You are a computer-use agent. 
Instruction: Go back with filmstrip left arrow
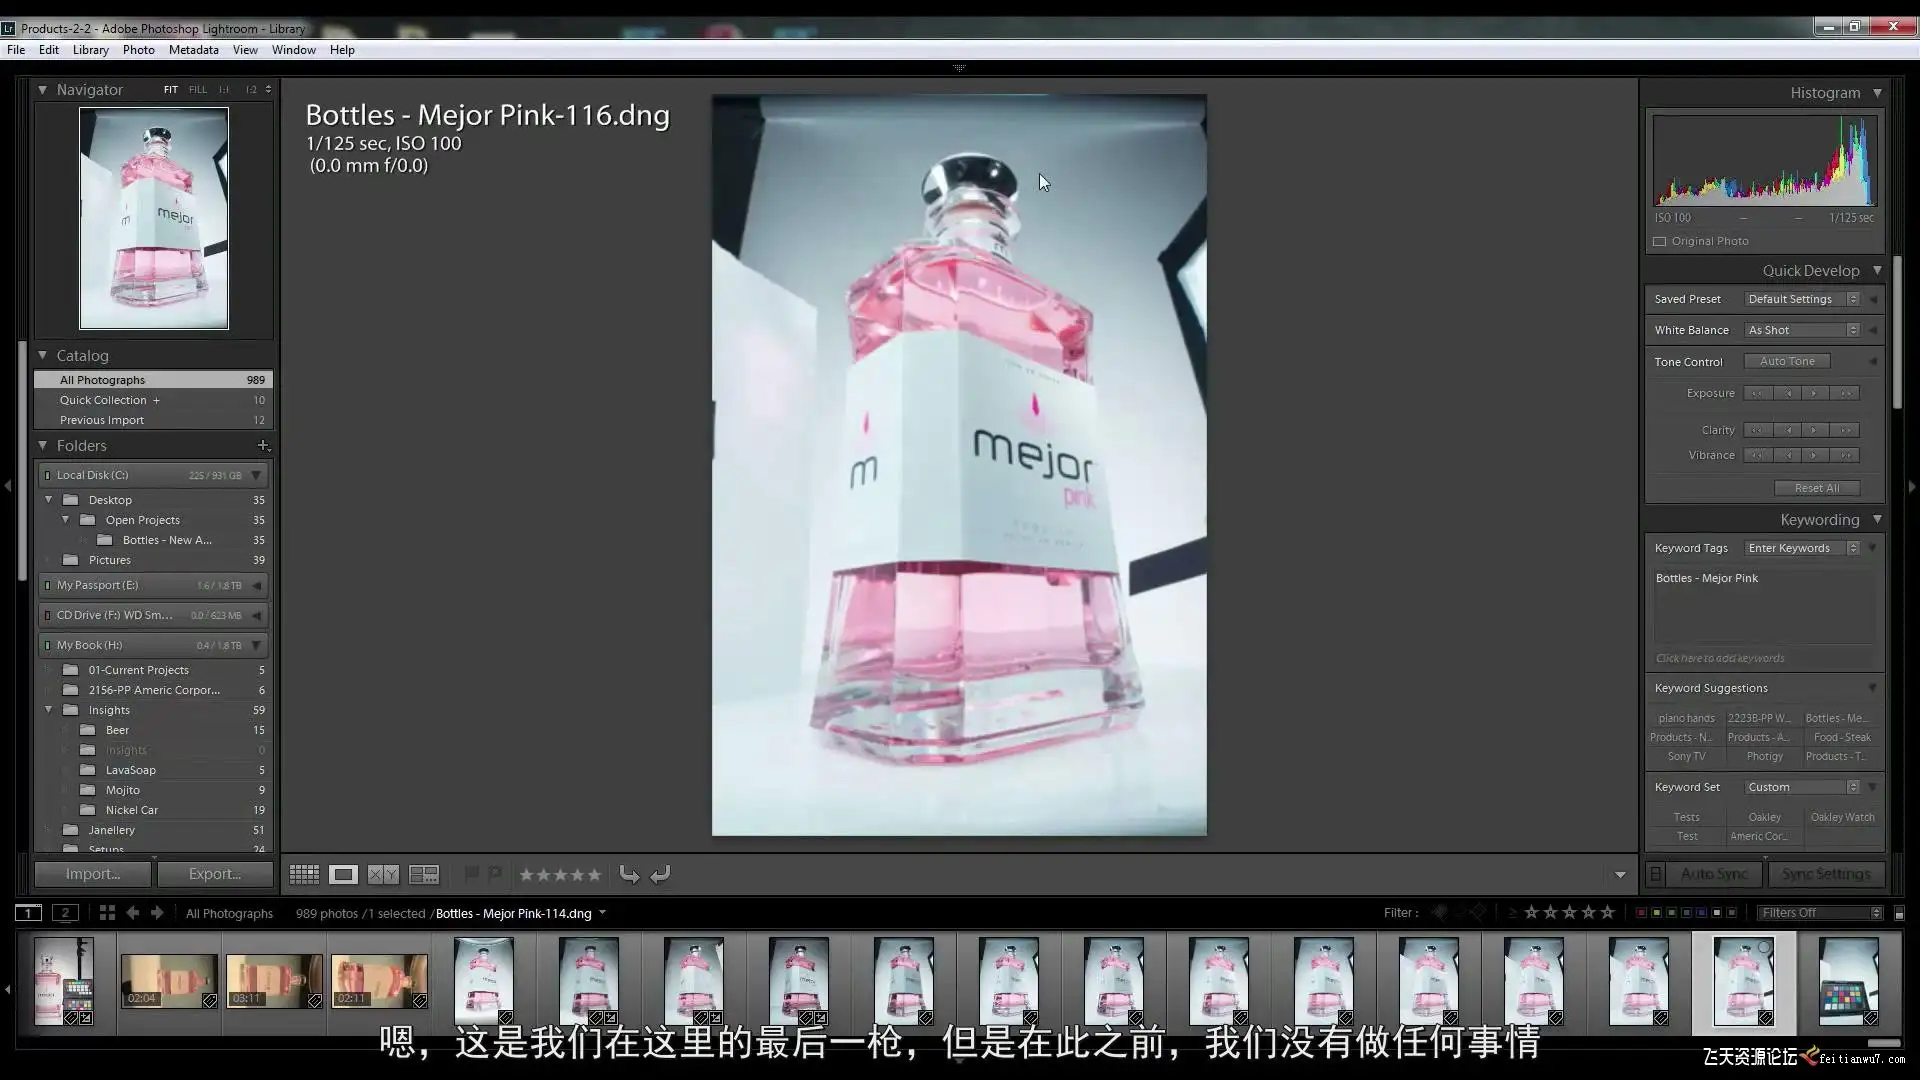pyautogui.click(x=132, y=913)
